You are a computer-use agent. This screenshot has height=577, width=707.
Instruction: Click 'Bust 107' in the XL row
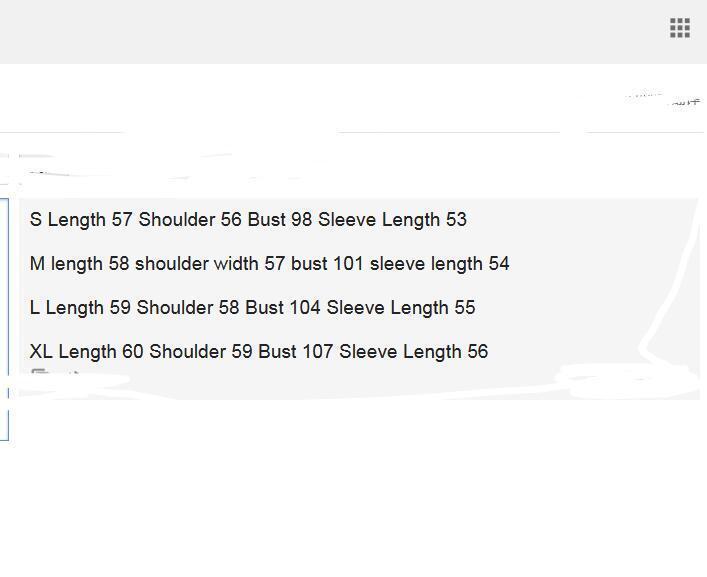pyautogui.click(x=296, y=352)
